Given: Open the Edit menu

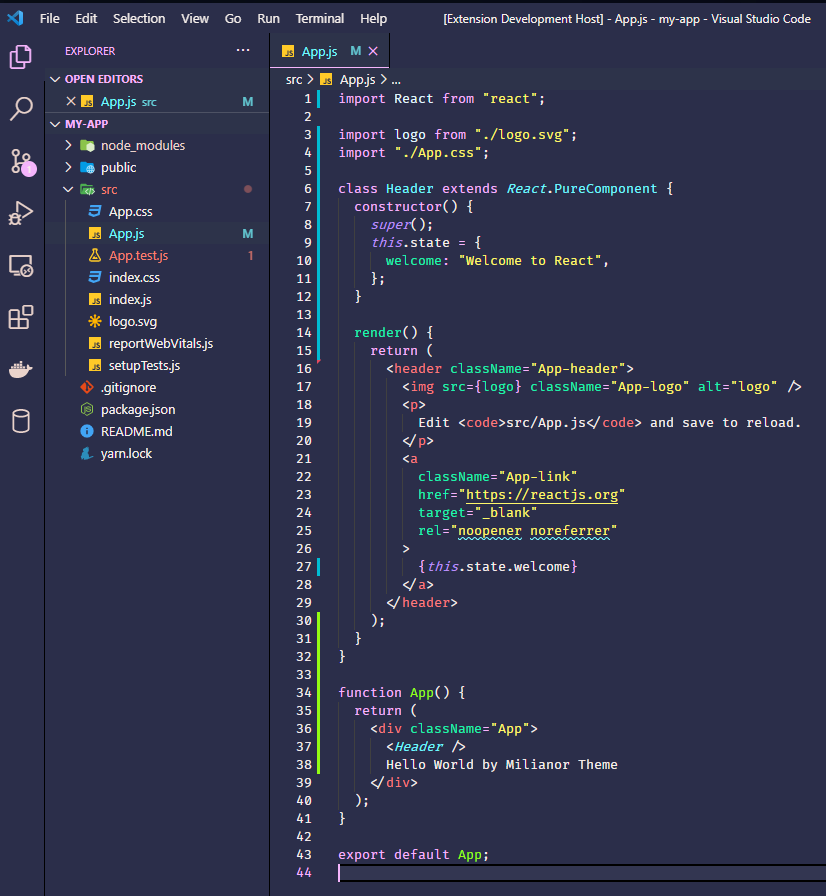Looking at the screenshot, I should [86, 18].
